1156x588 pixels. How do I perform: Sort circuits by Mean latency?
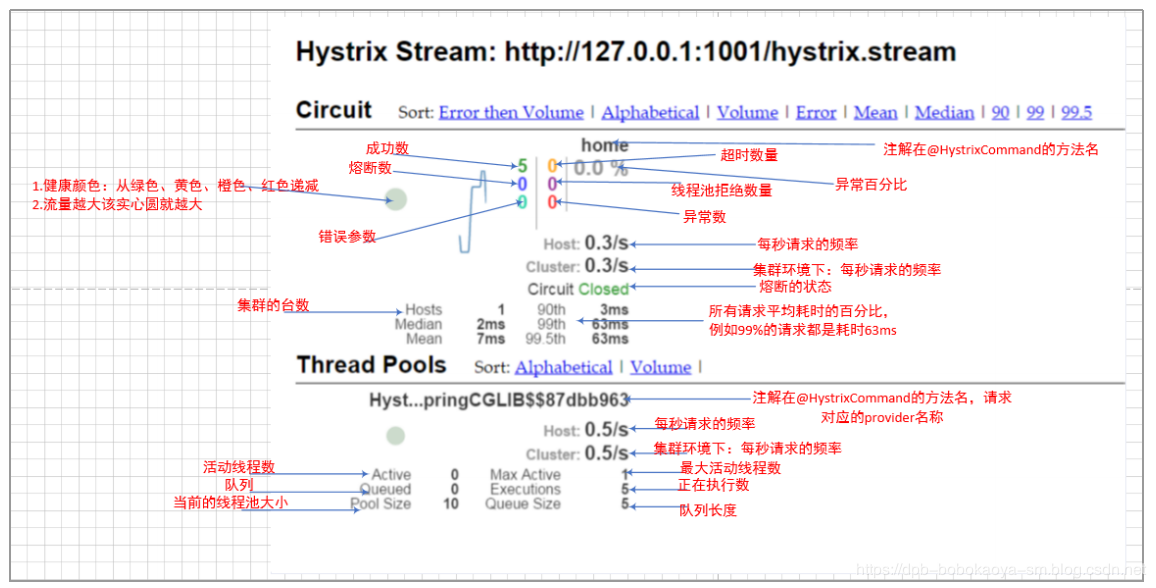tap(876, 112)
